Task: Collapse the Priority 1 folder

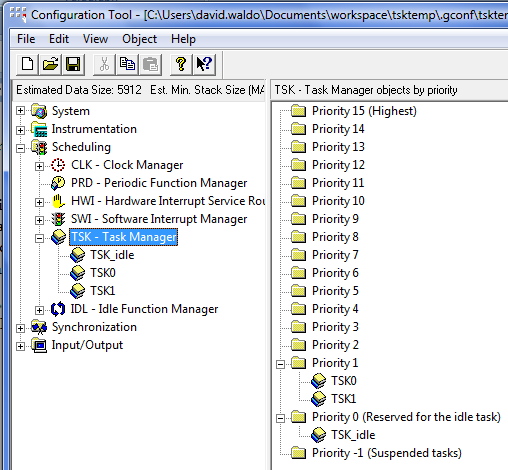Action: point(281,364)
